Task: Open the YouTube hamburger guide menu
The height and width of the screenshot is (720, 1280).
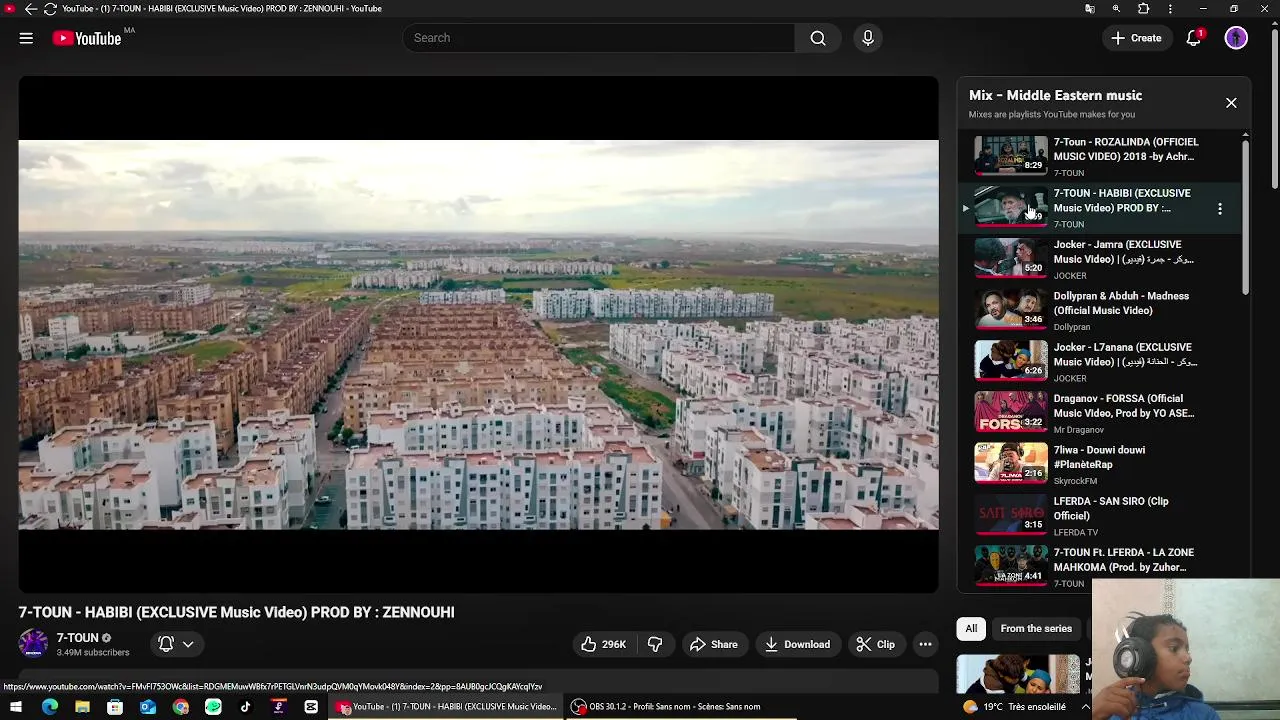Action: click(26, 38)
